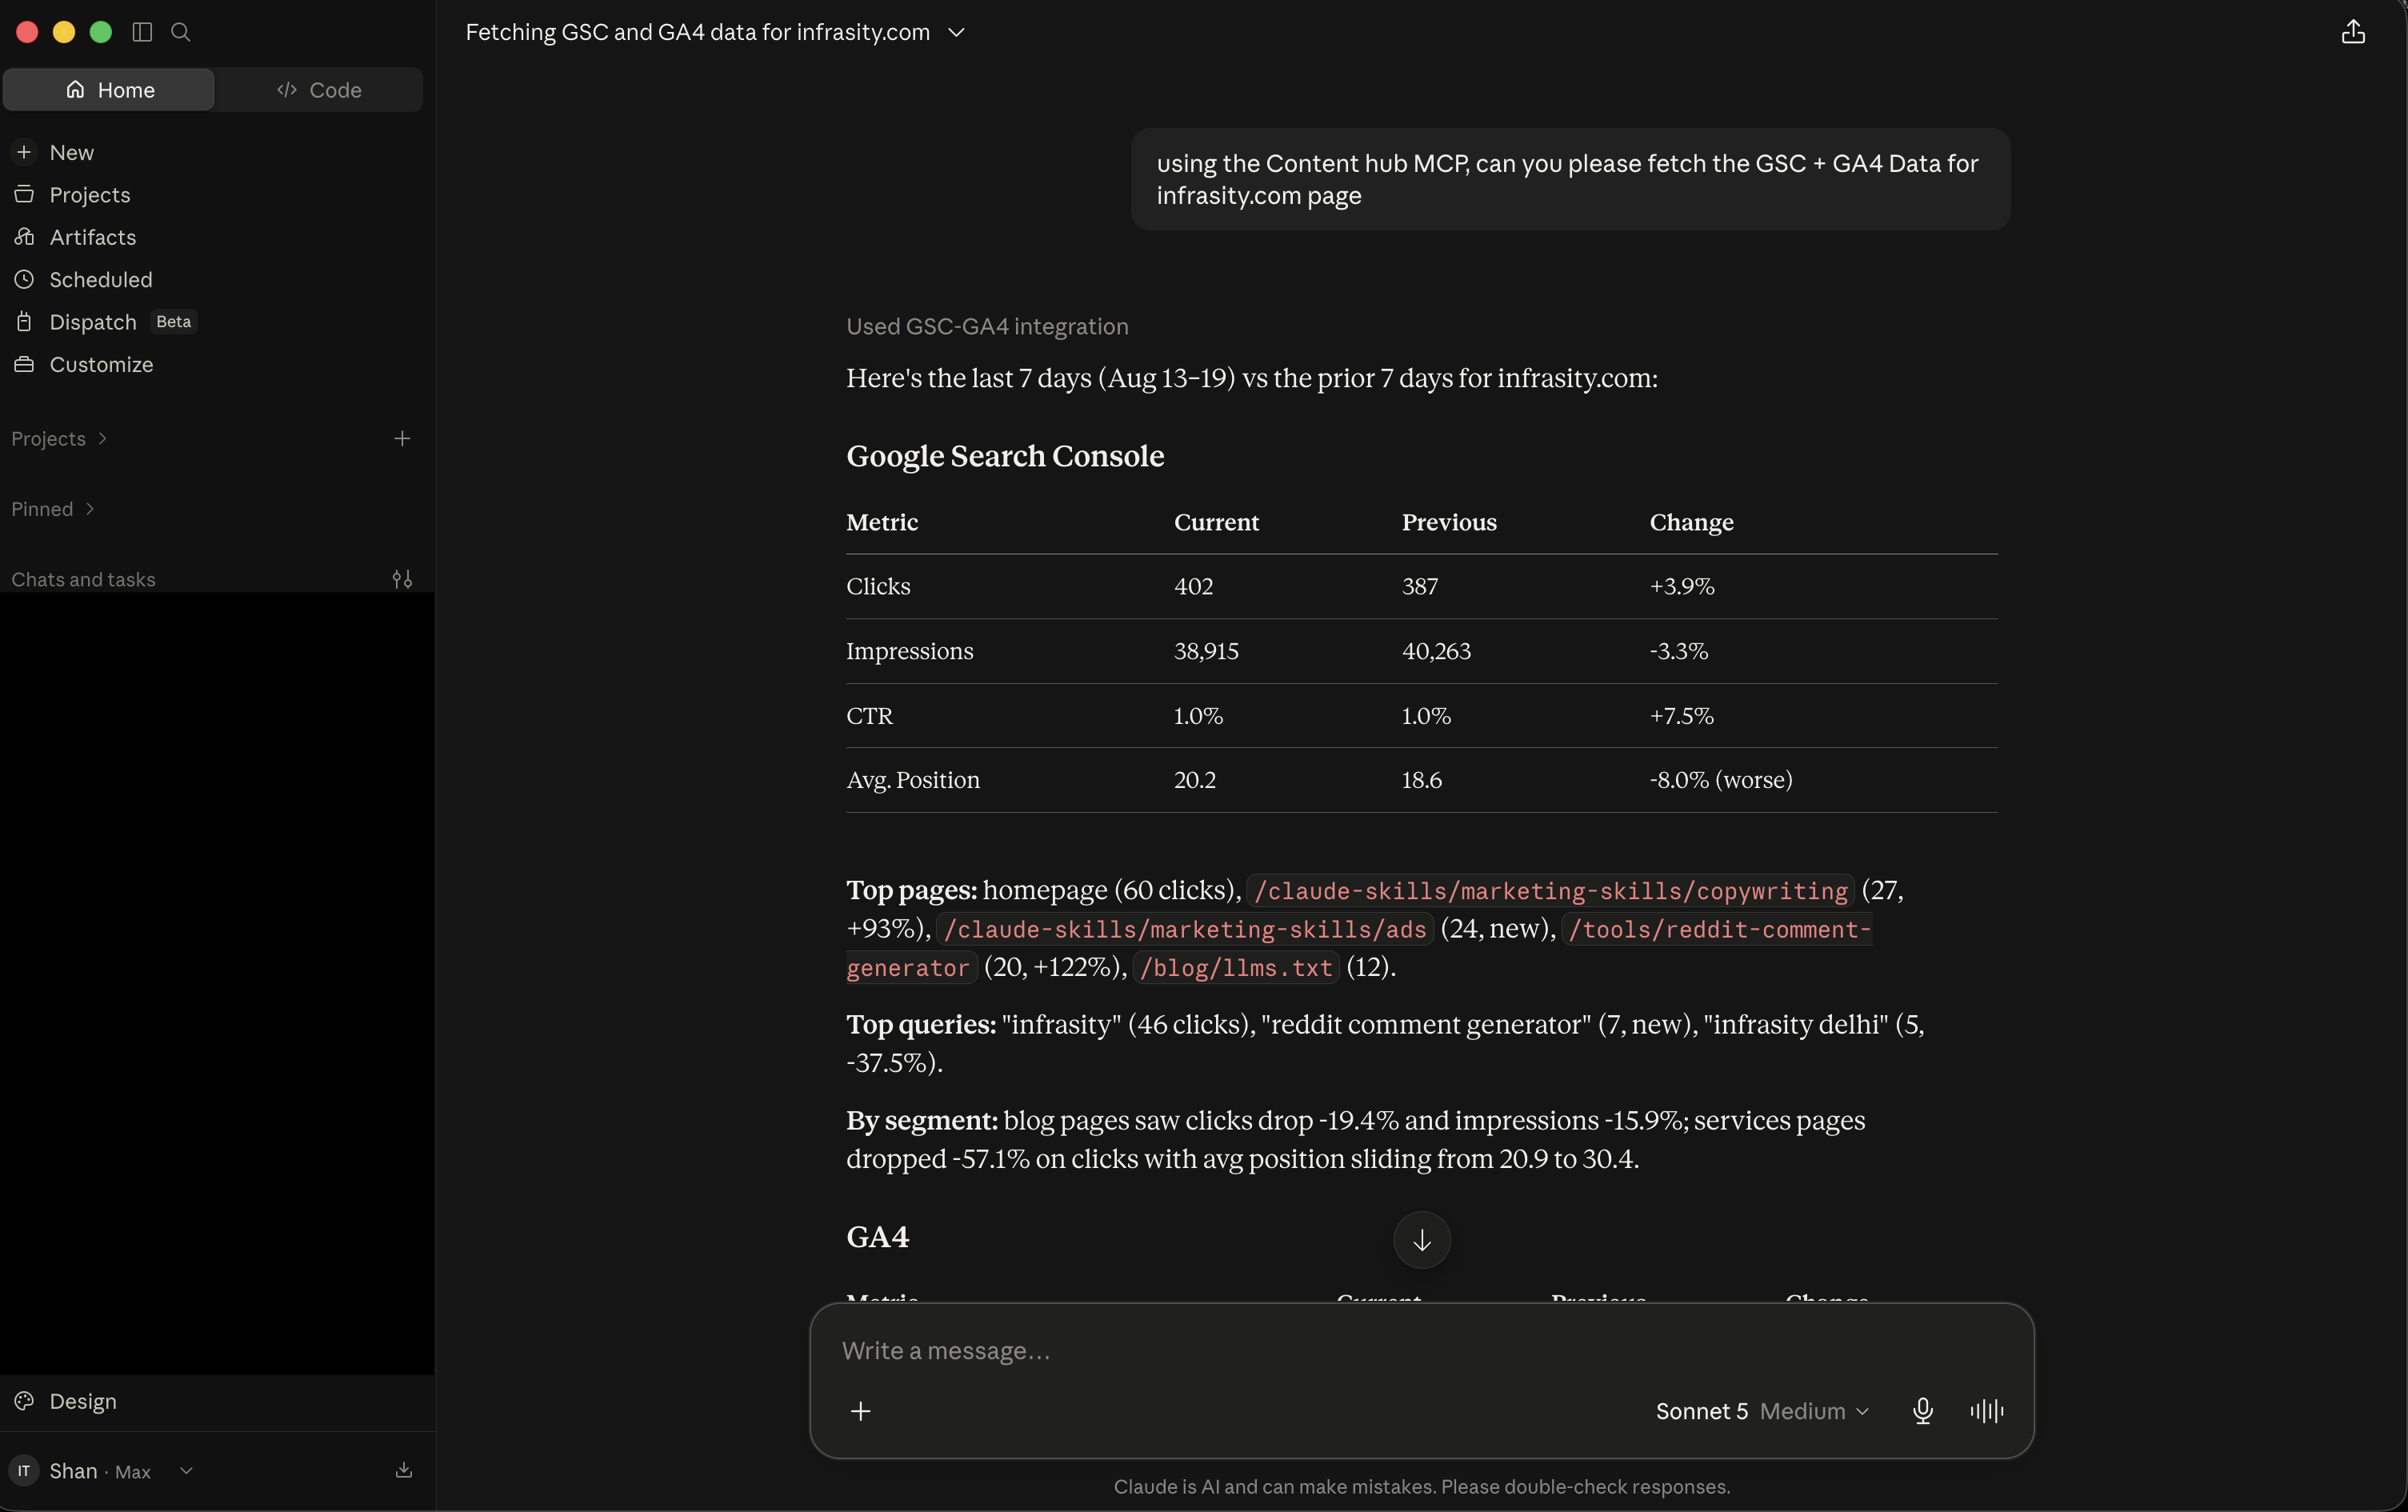Expand the Projects section chevron
This screenshot has width=2408, height=1512.
tap(102, 438)
